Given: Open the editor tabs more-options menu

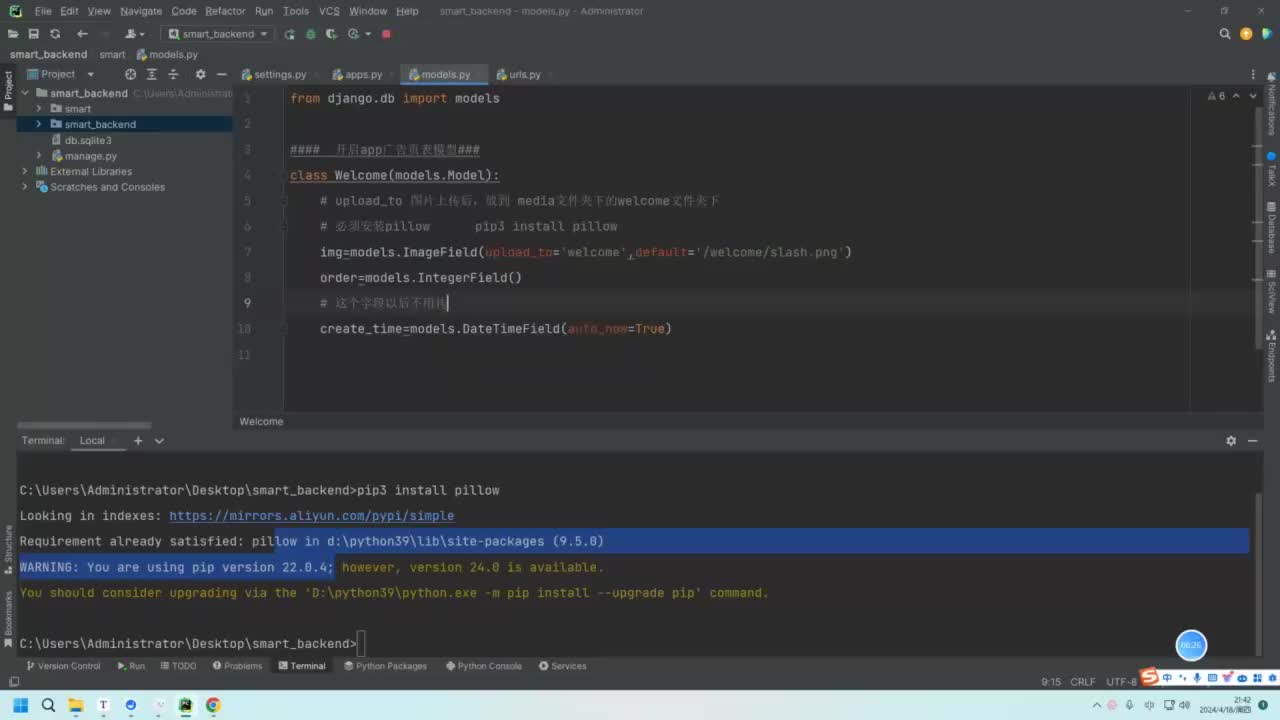Looking at the screenshot, I should click(x=1253, y=75).
